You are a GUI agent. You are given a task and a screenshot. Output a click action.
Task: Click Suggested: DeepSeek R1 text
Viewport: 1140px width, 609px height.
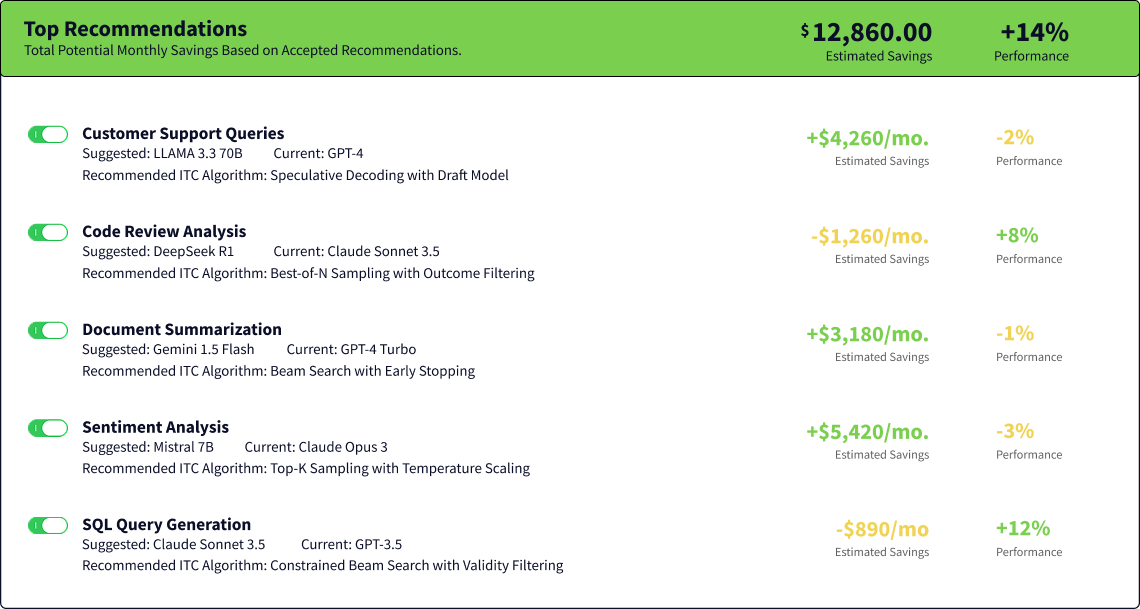coord(158,252)
